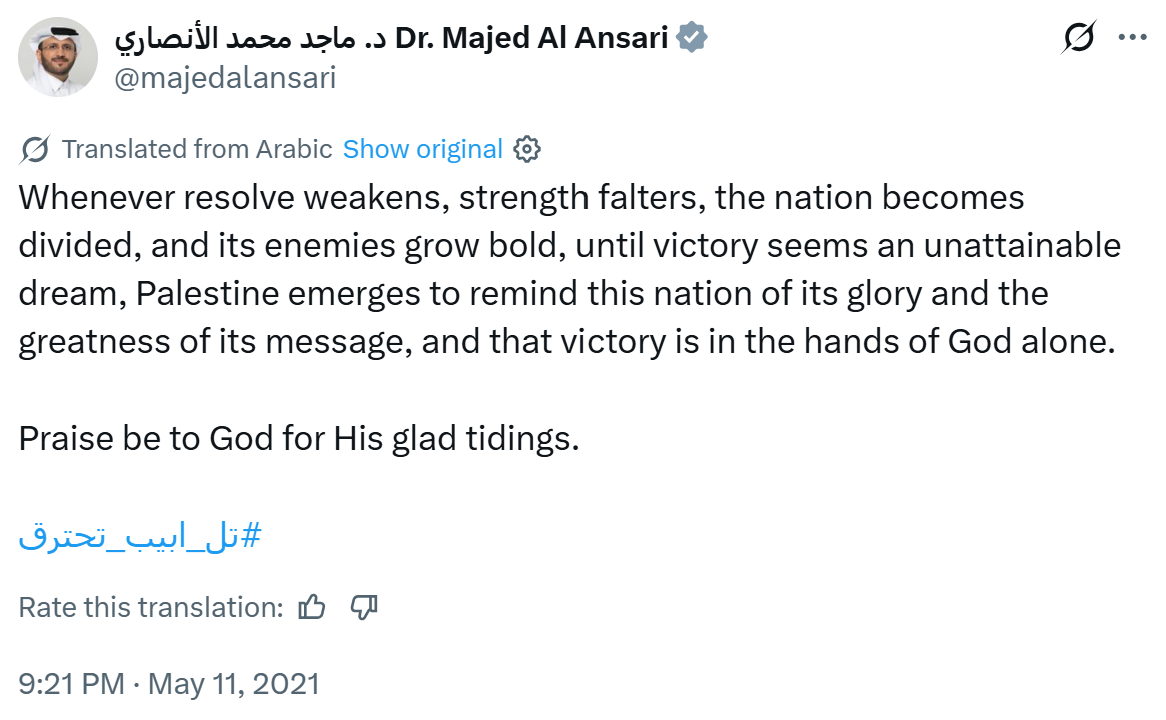Open Dr. Majed Al Ansari's profile picture
Image resolution: width=1166 pixels, height=720 pixels.
58,57
